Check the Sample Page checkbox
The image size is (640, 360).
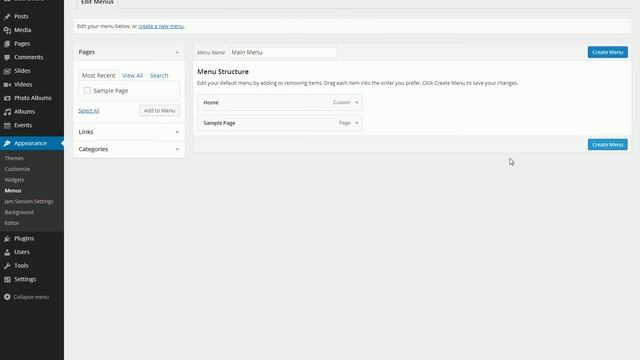tap(87, 91)
